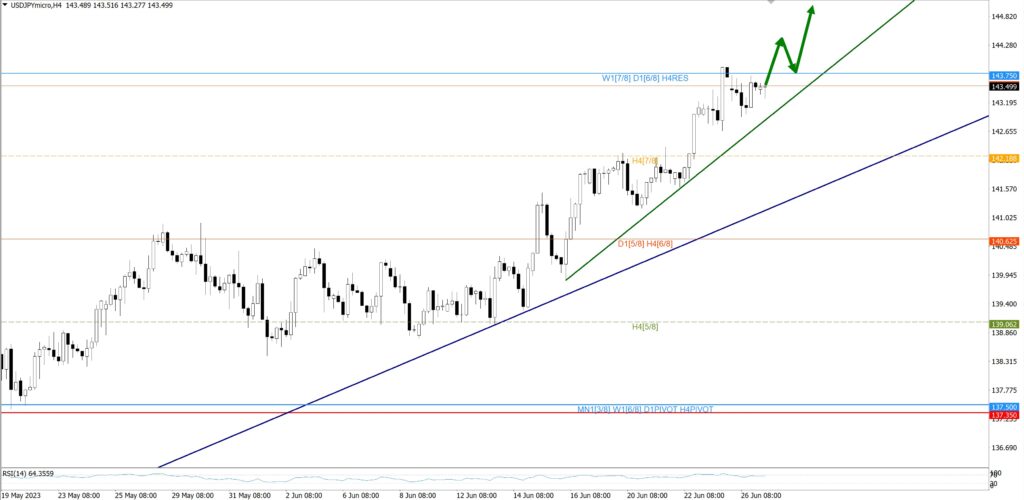
Task: Click the green H4[5/8] level label
Action: [645, 326]
